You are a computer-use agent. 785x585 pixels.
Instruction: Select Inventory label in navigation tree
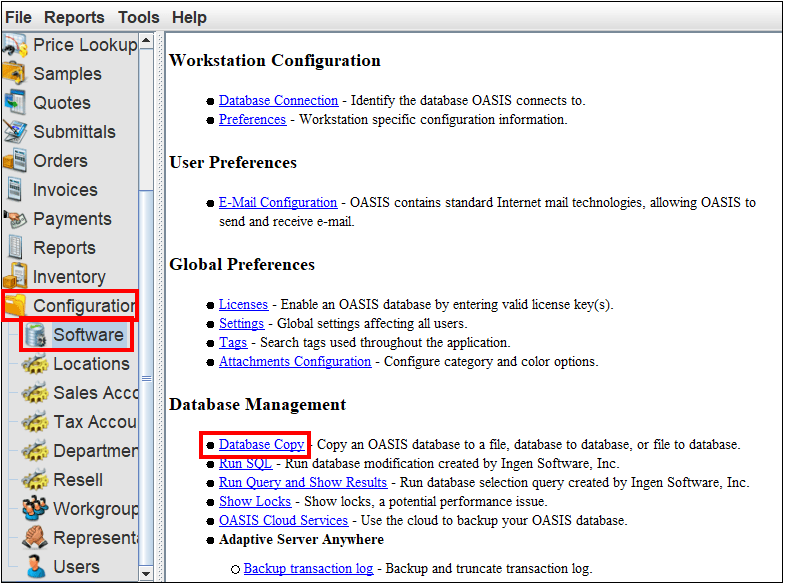(x=69, y=277)
